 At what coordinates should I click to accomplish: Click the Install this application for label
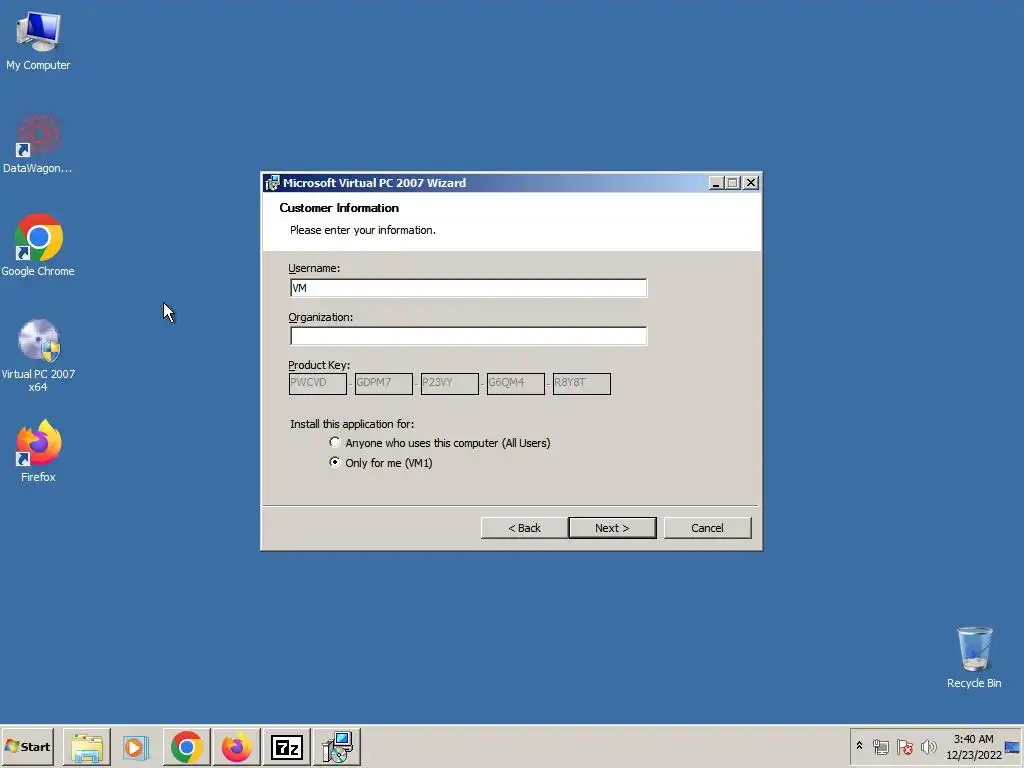coord(352,424)
